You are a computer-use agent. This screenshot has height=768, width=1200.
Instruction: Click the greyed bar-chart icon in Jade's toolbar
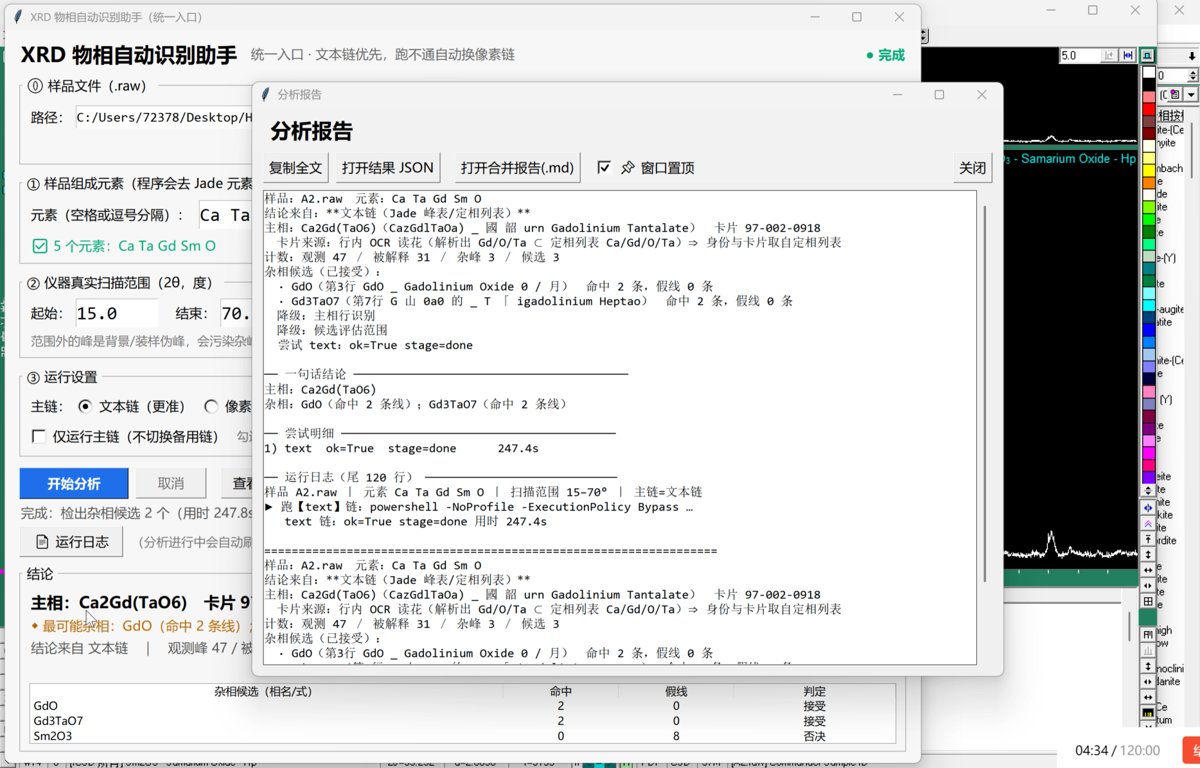pos(1148,650)
